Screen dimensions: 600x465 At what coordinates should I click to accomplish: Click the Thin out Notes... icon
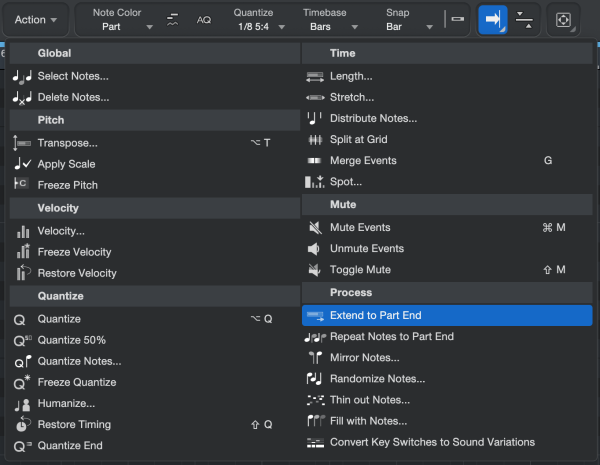(x=315, y=400)
